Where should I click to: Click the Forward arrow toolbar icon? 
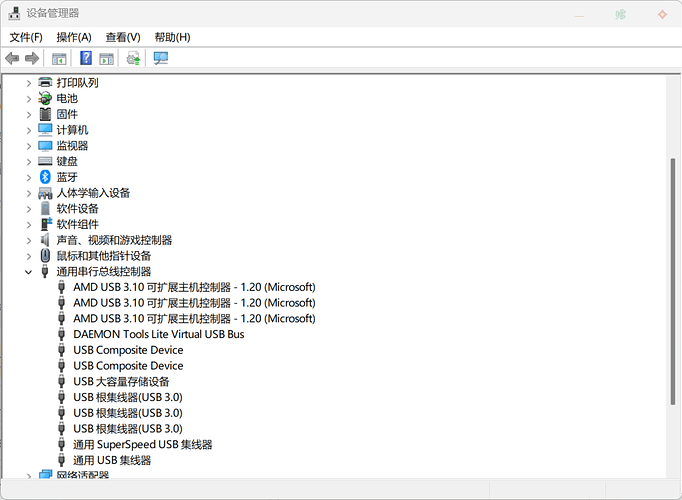pyautogui.click(x=32, y=58)
